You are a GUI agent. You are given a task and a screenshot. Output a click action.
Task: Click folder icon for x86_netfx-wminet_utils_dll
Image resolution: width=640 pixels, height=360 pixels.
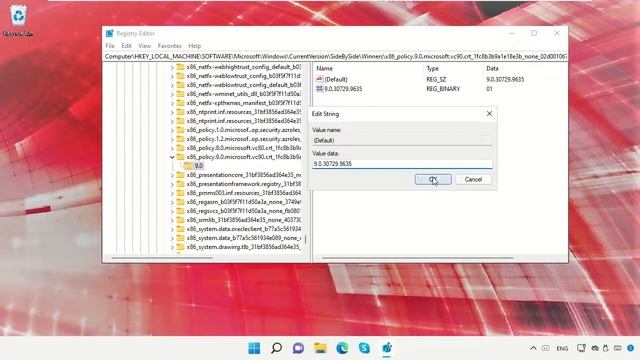pos(180,94)
